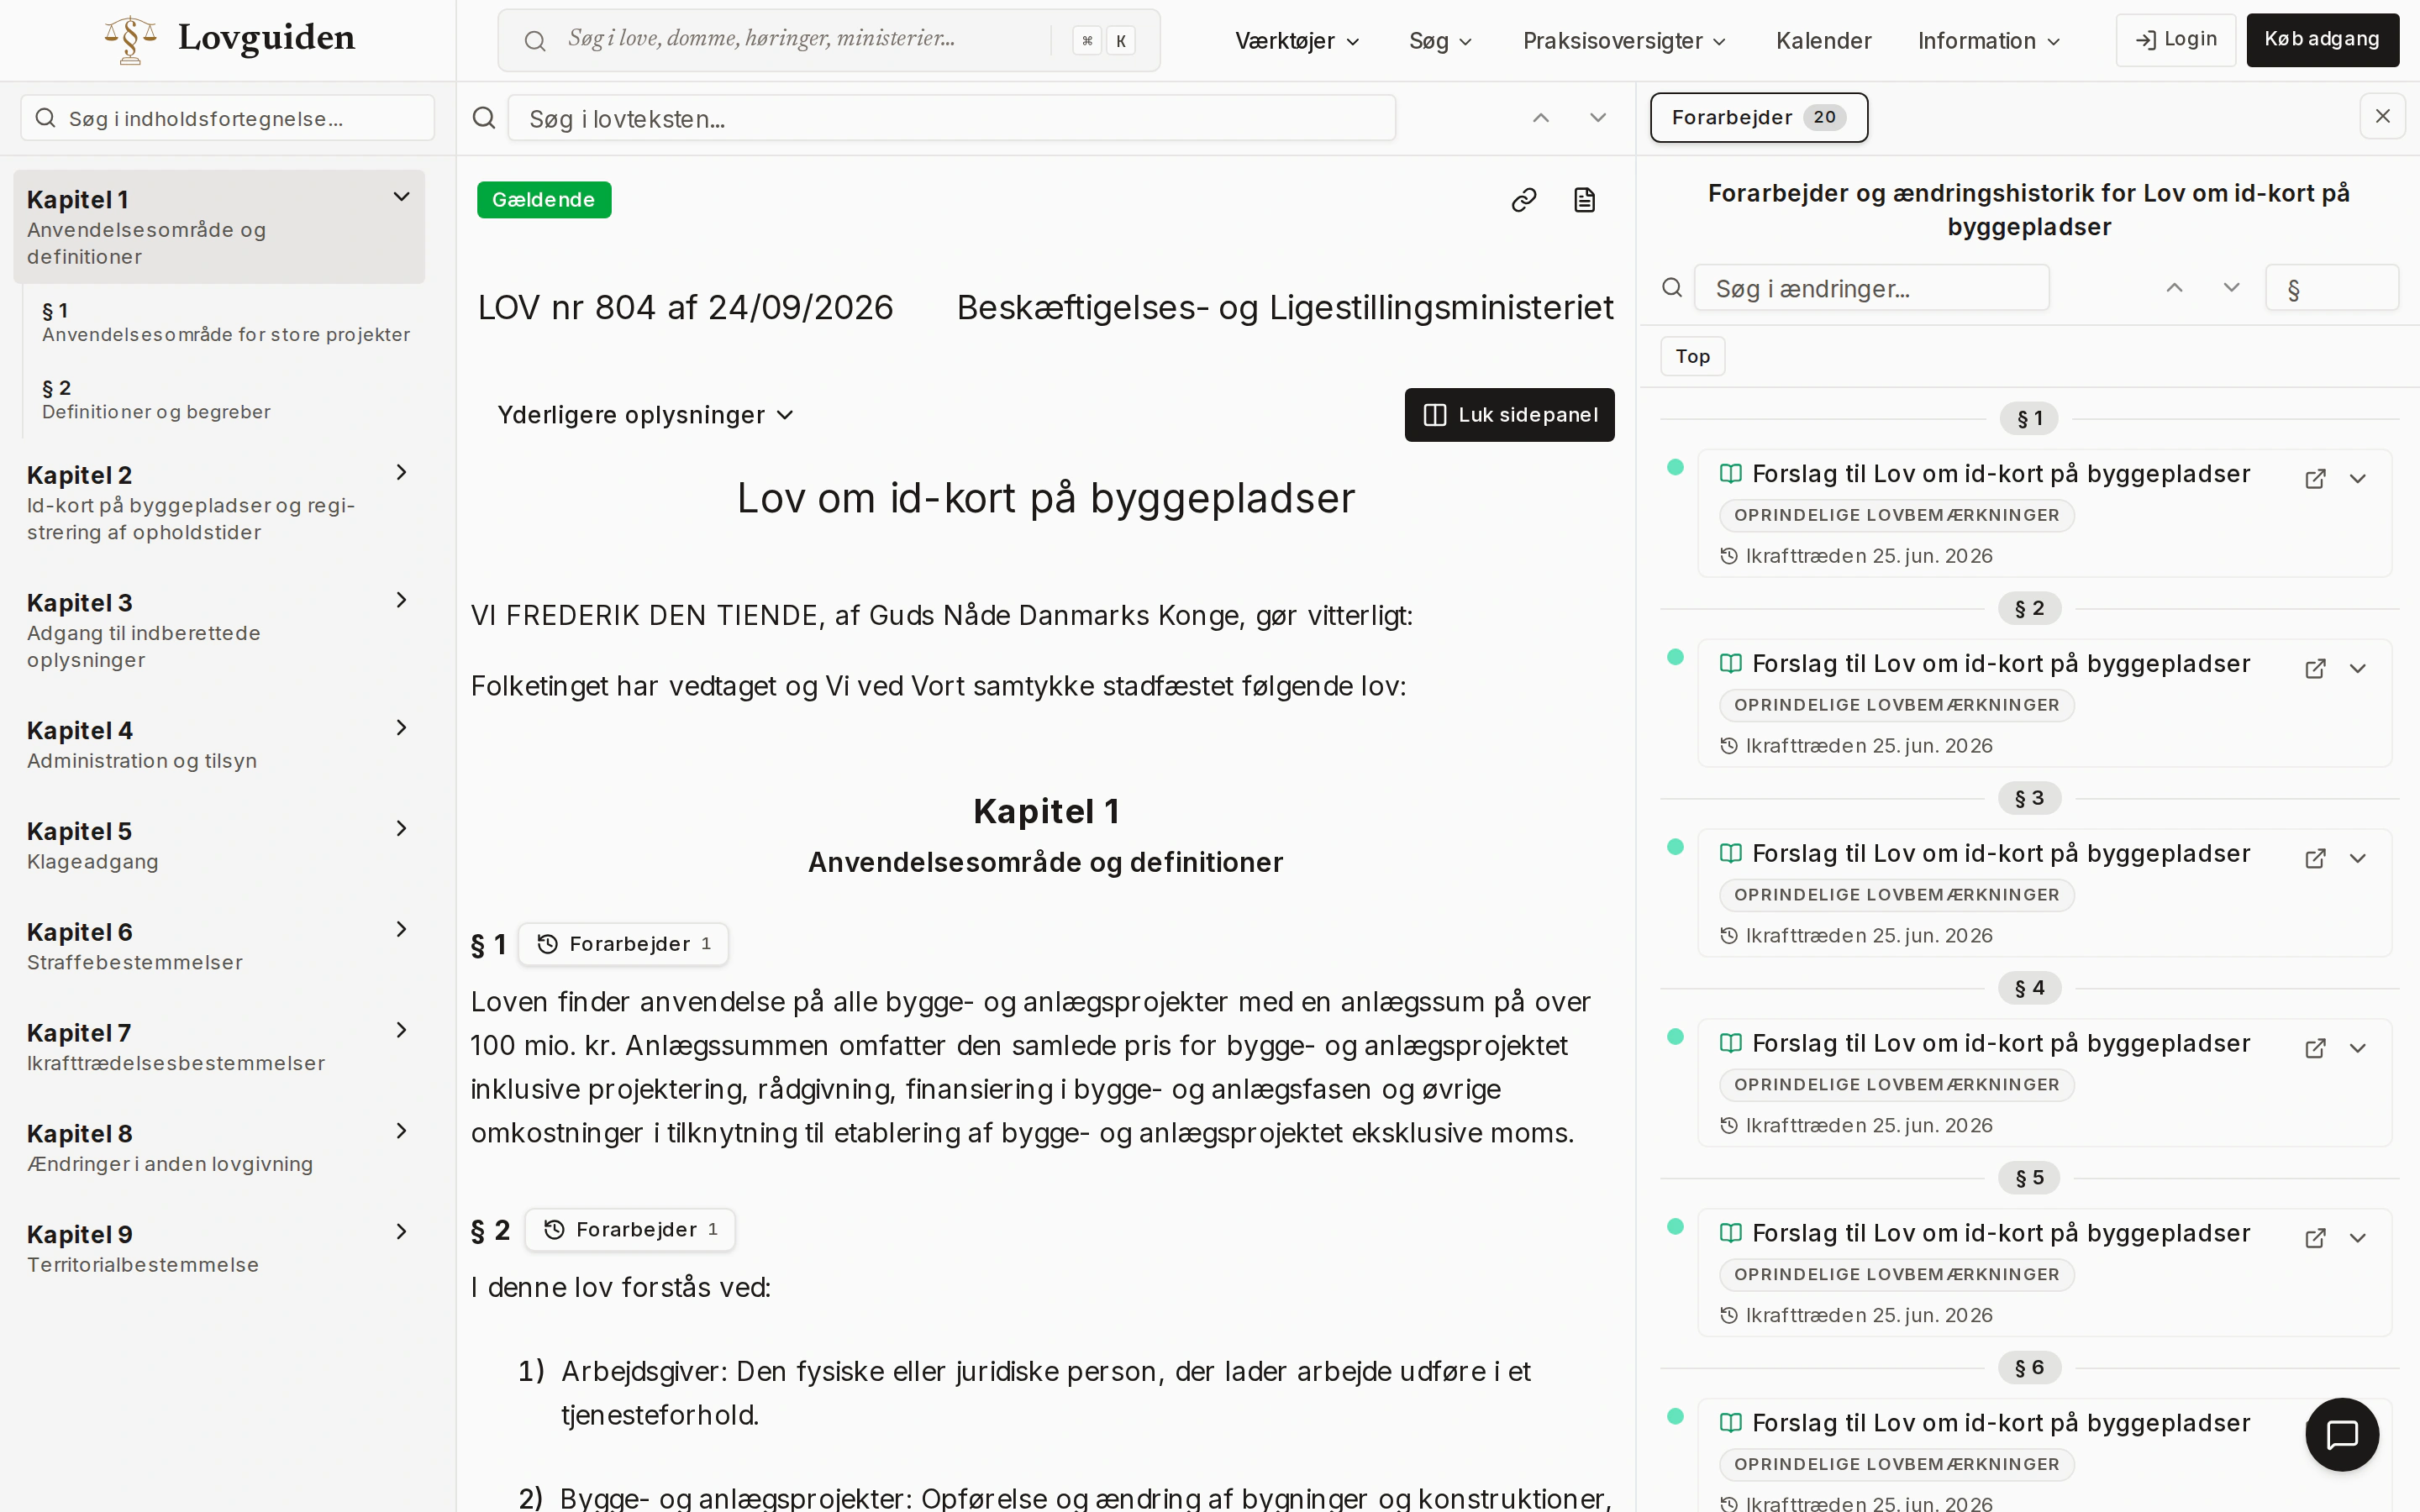Click Forarbejder badge next to § 2
The image size is (2420, 1512).
(630, 1230)
